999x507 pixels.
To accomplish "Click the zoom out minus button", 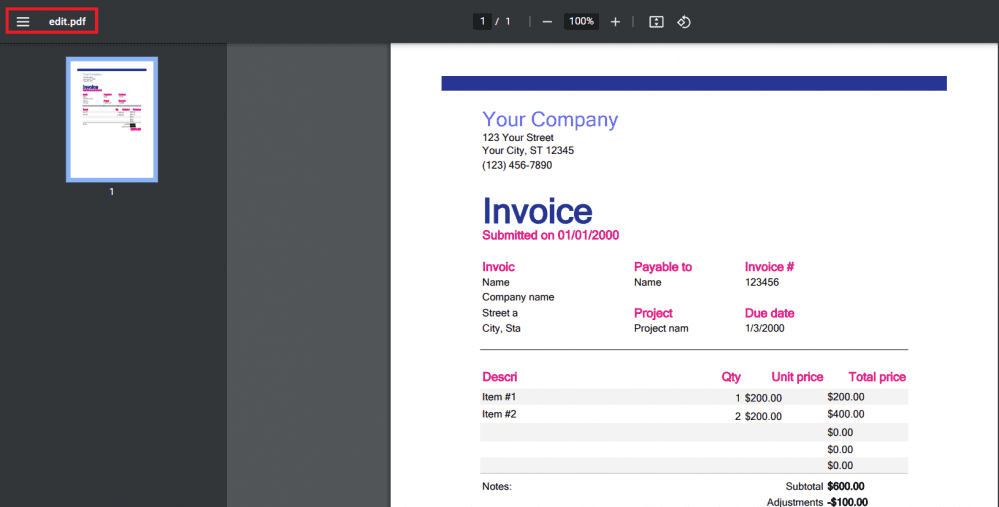I will coord(547,22).
